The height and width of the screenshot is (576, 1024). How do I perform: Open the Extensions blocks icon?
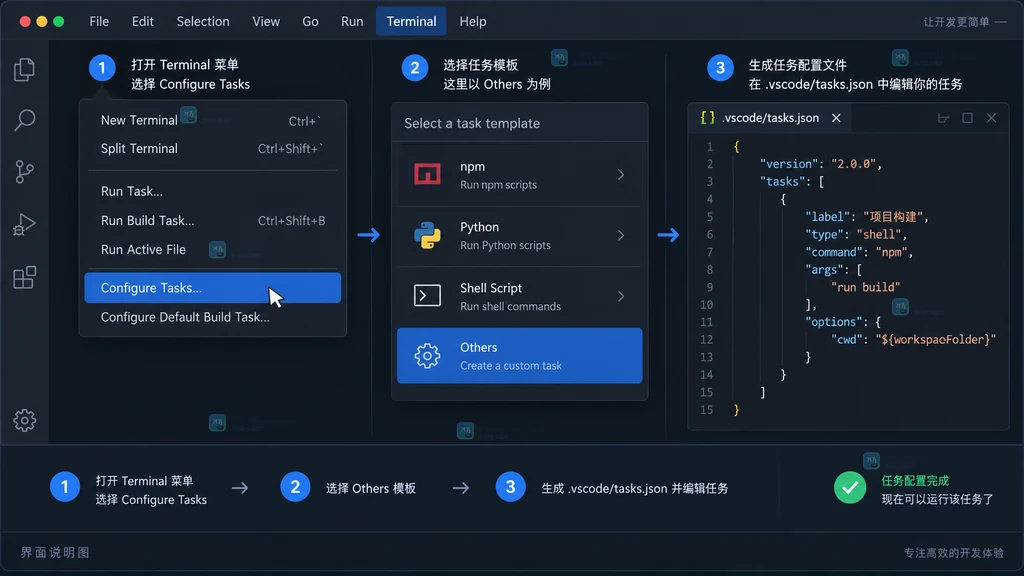coord(24,277)
